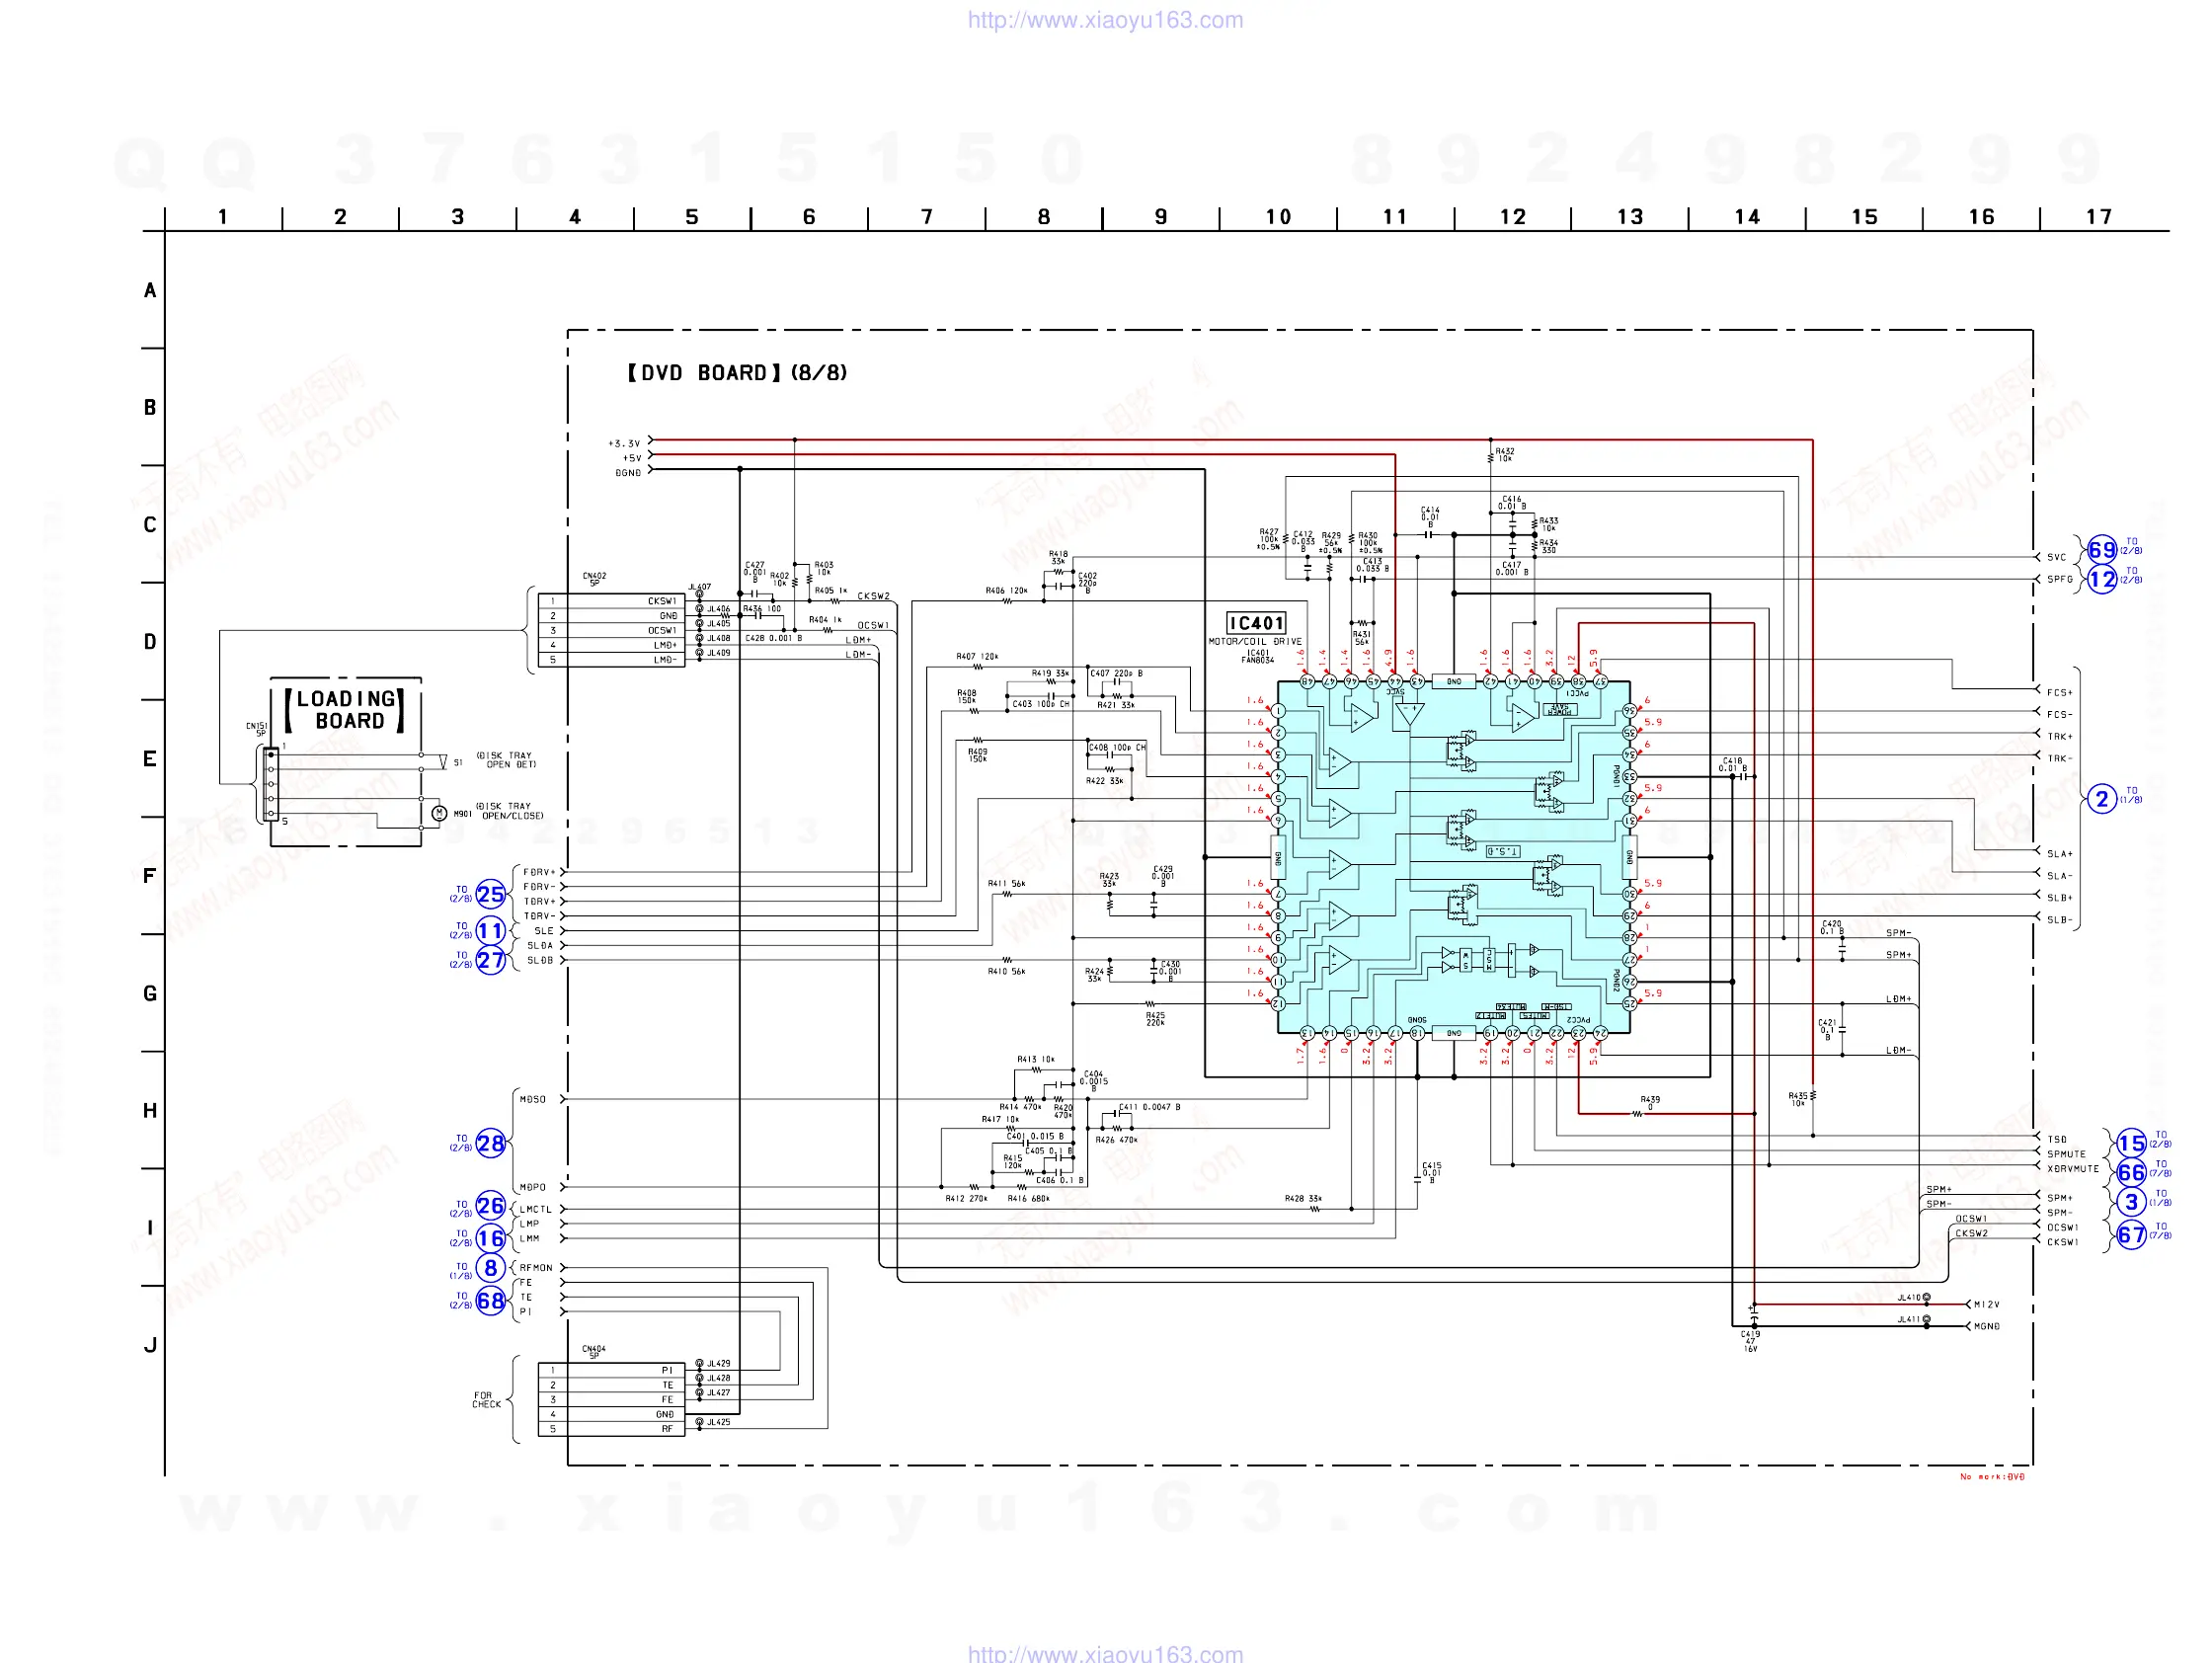The height and width of the screenshot is (1663, 2212).
Task: Click the circled 2 reference marker
Action: click(x=2101, y=799)
